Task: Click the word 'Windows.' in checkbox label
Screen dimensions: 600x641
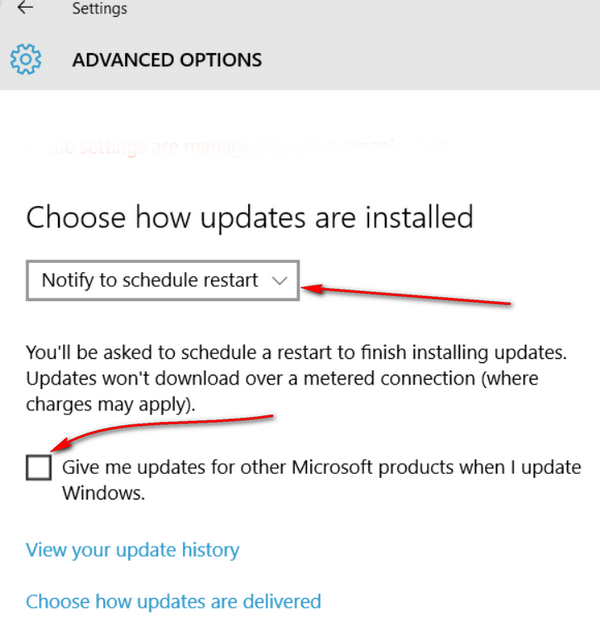Action: [x=103, y=493]
